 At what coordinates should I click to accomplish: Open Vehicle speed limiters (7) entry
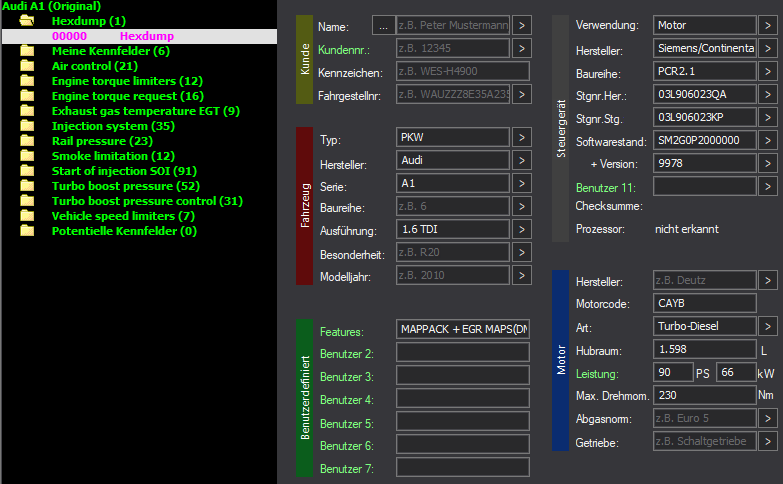click(123, 216)
